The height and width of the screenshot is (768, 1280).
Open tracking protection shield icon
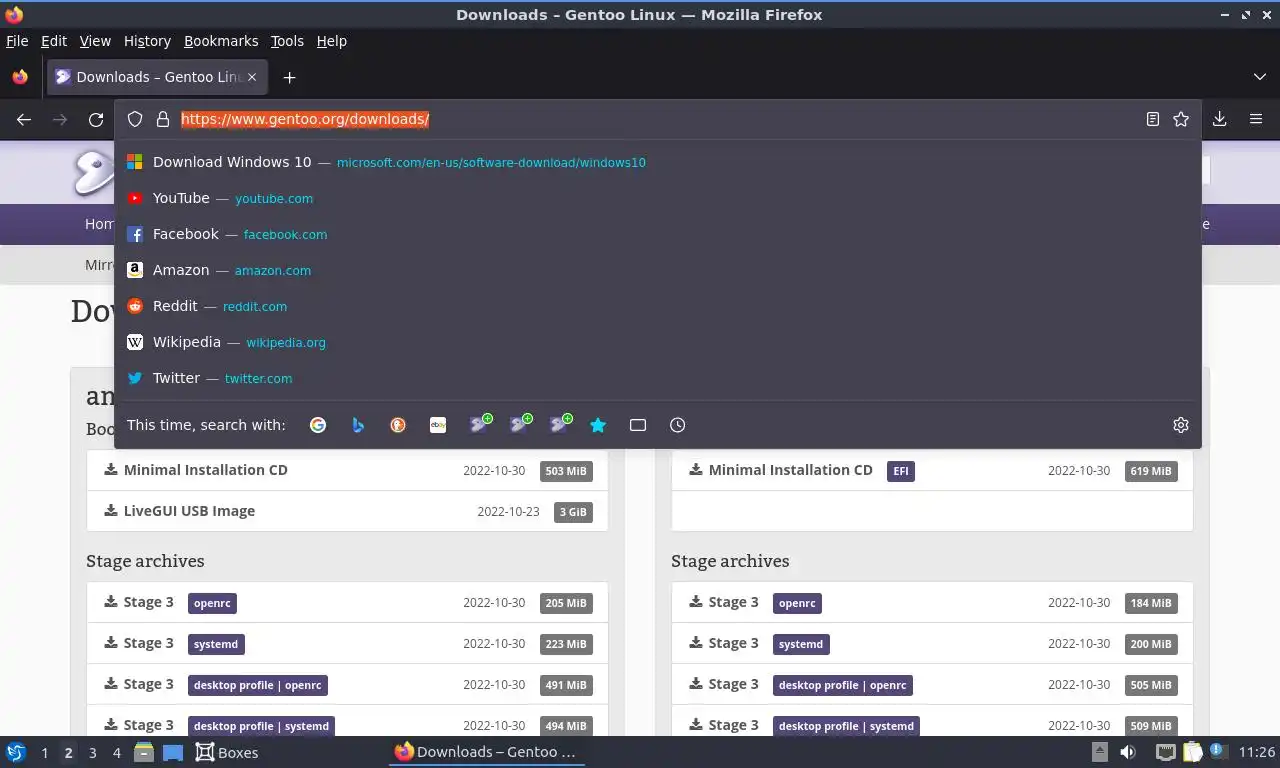(x=135, y=119)
